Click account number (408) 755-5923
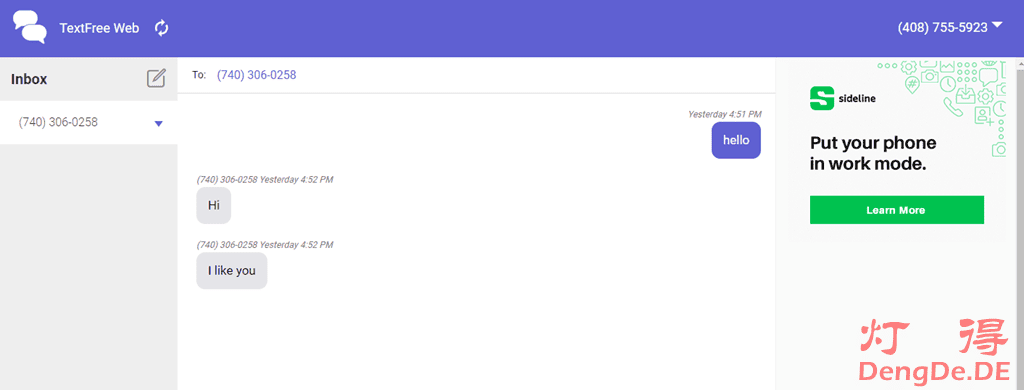Screen dimensions: 1024x390 (x=942, y=28)
